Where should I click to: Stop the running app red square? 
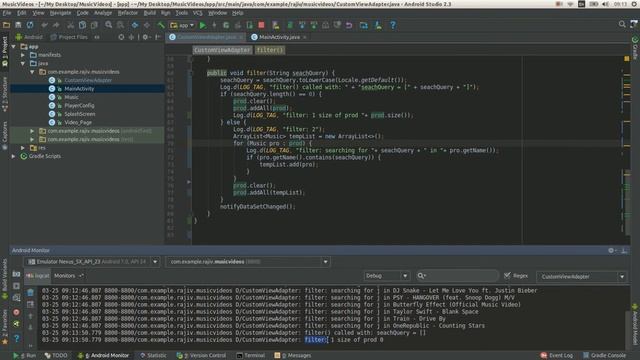261,25
